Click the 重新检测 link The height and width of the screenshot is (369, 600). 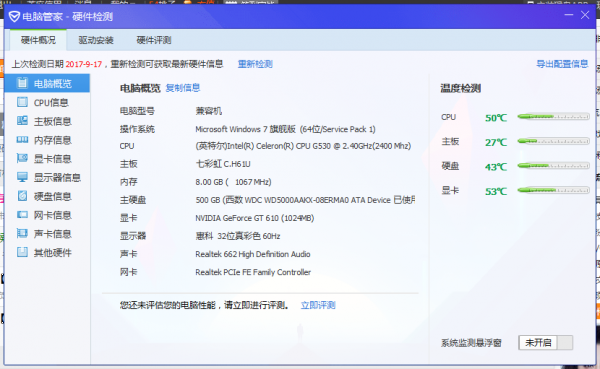[x=255, y=64]
